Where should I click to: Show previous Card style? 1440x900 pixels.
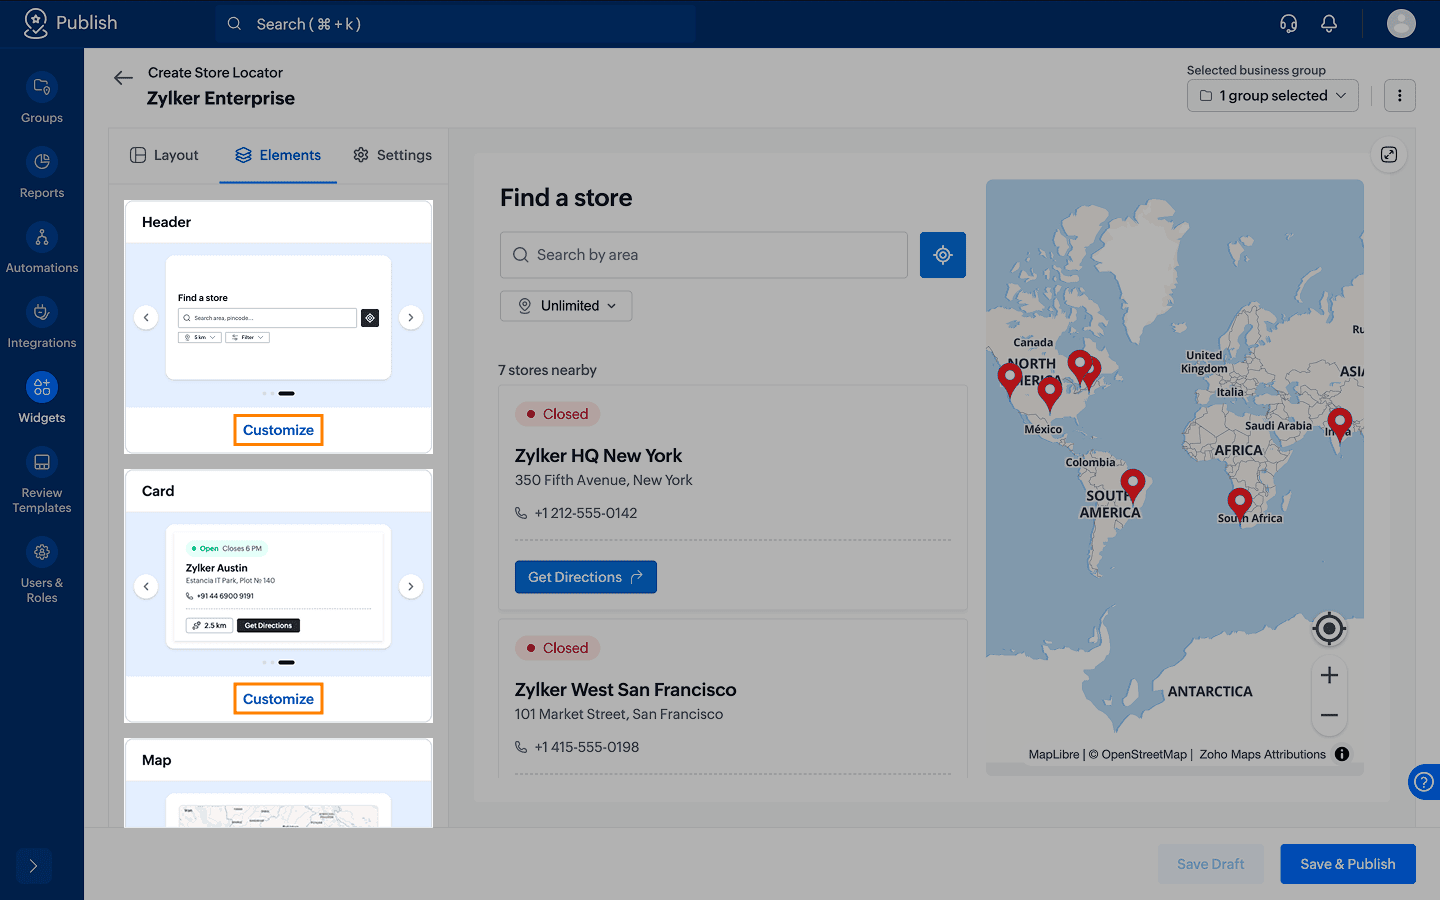146,587
